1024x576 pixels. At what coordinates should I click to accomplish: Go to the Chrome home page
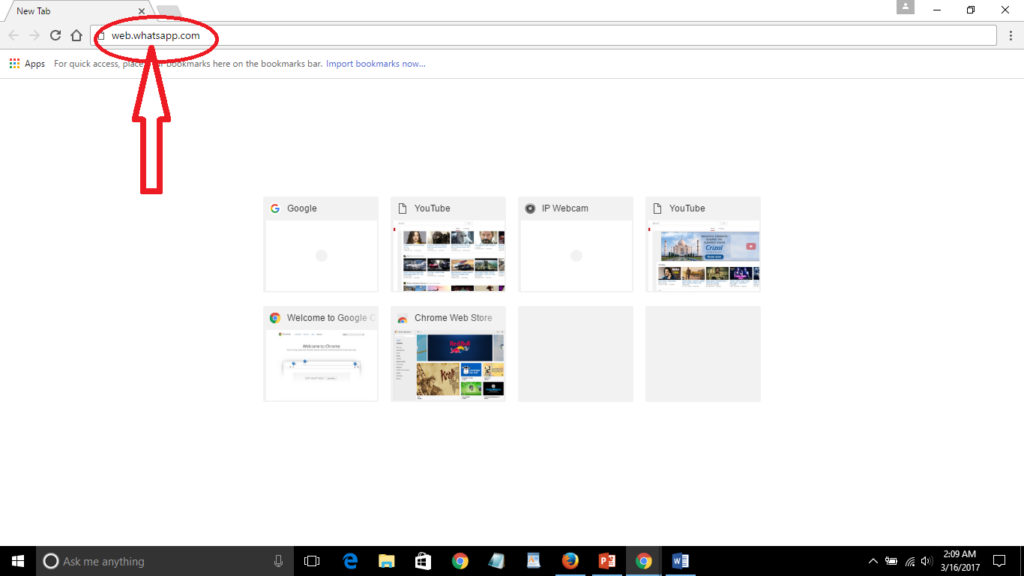pyautogui.click(x=76, y=35)
